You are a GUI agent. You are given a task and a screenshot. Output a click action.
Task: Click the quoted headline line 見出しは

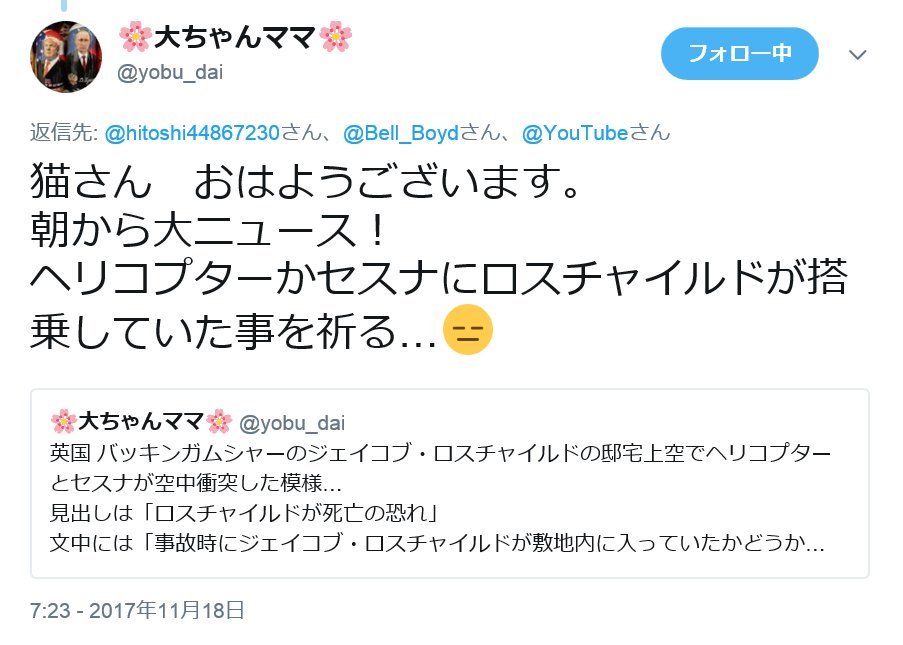(x=244, y=513)
